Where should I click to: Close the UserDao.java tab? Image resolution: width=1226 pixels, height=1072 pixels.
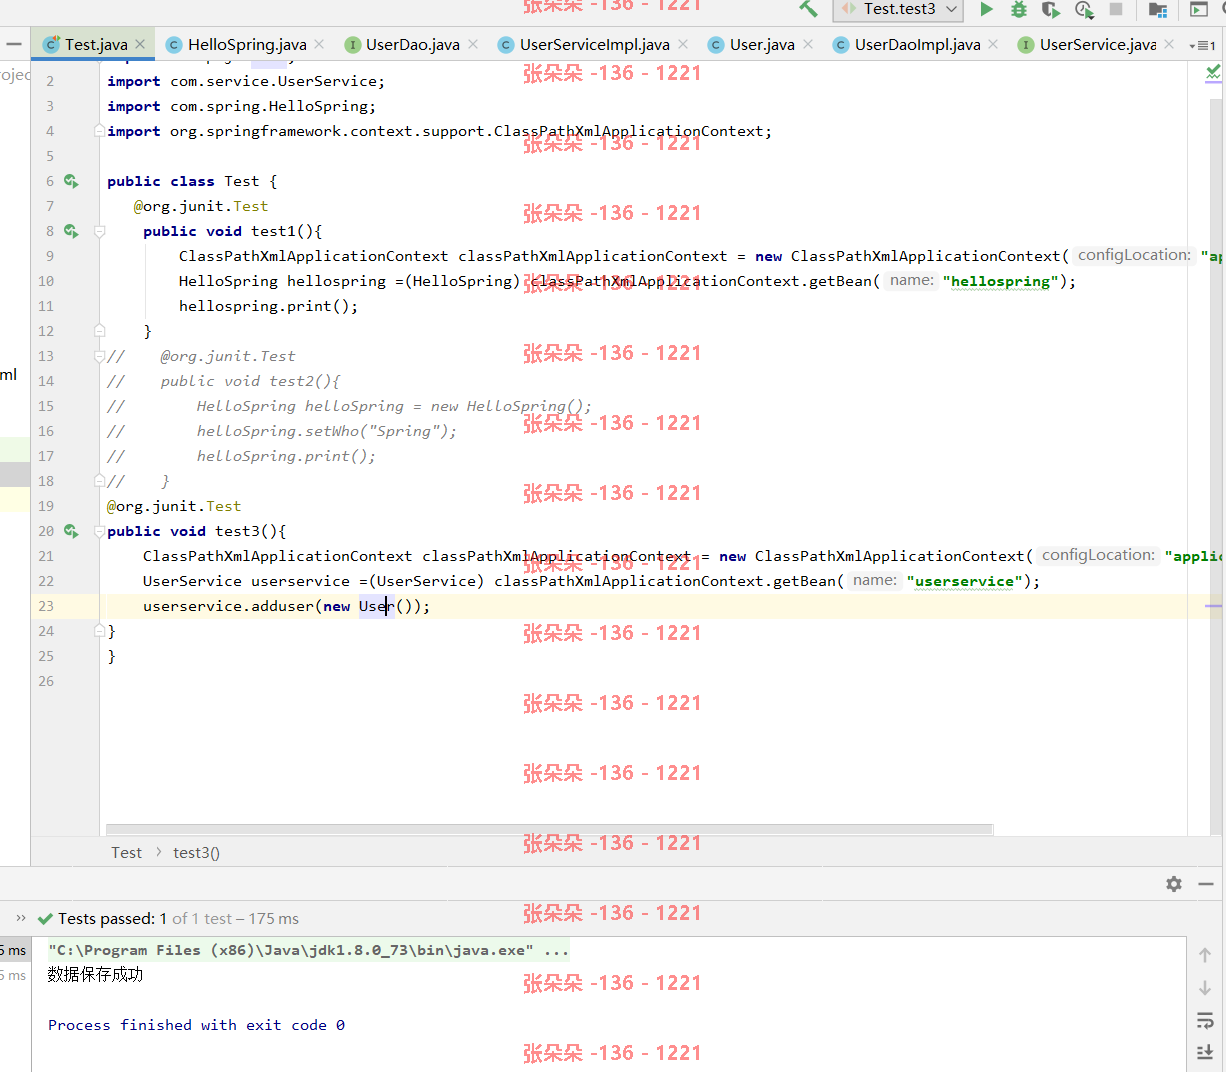coord(473,44)
